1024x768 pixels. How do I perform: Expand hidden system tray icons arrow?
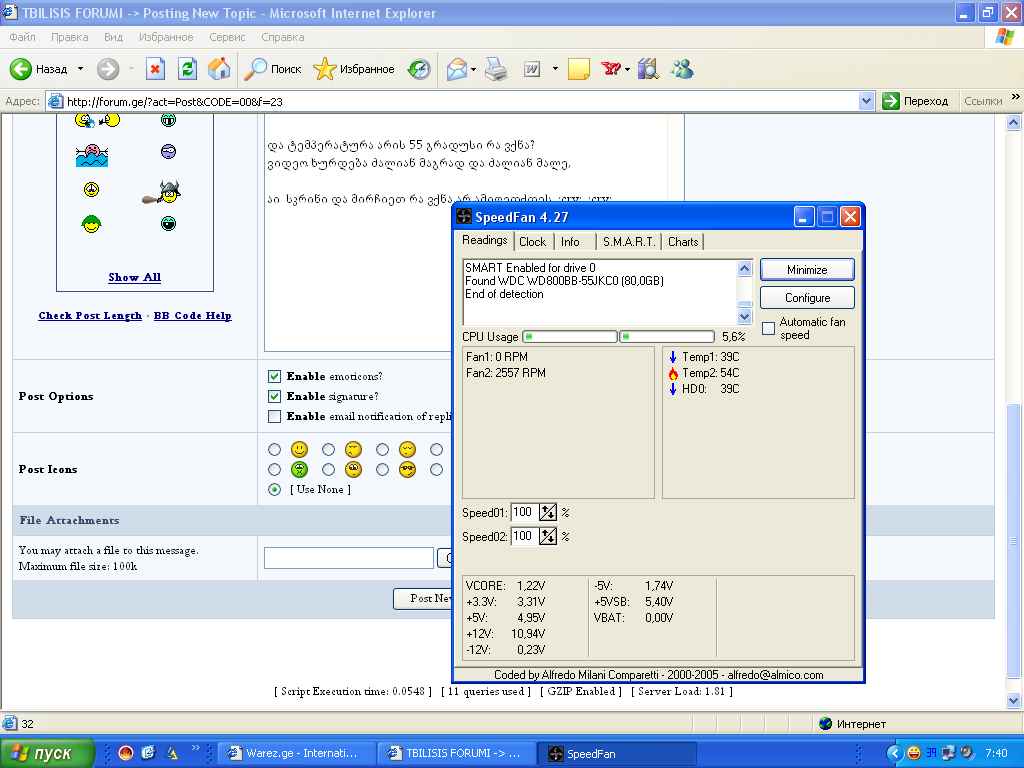(894, 753)
